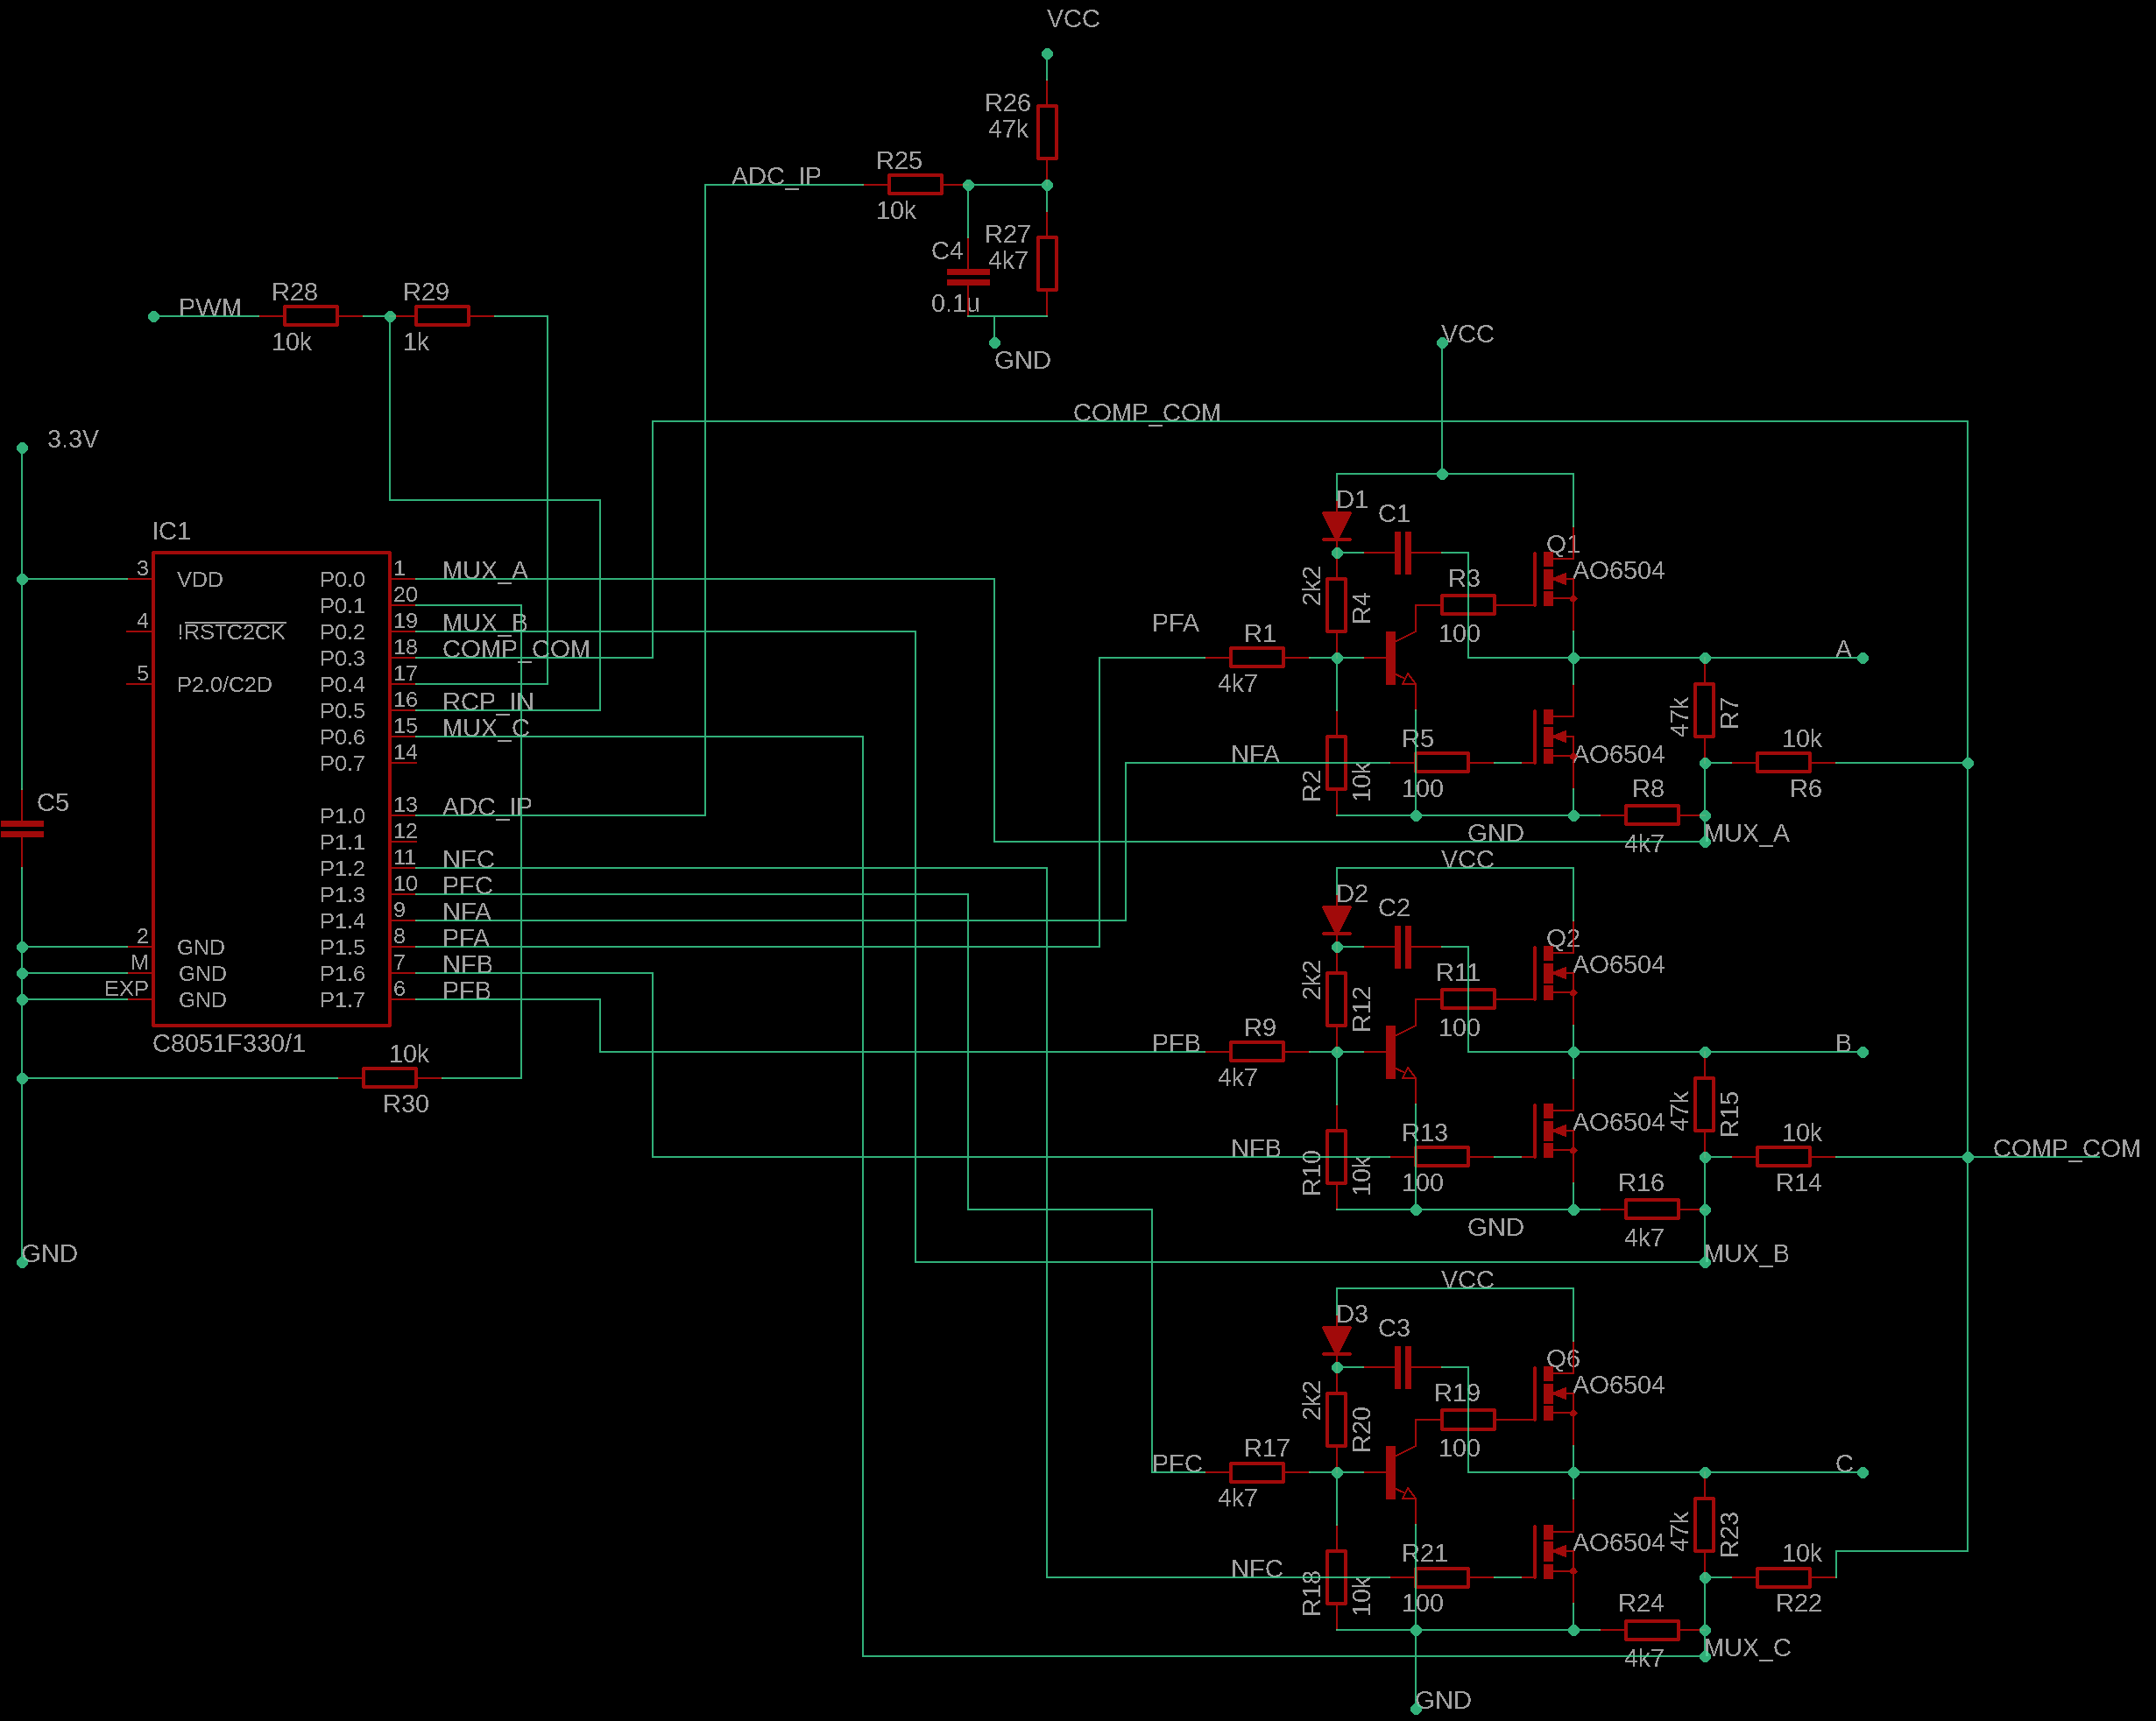Select resistor R1 on the PFA line
The image size is (2156, 1721).
pos(1256,657)
